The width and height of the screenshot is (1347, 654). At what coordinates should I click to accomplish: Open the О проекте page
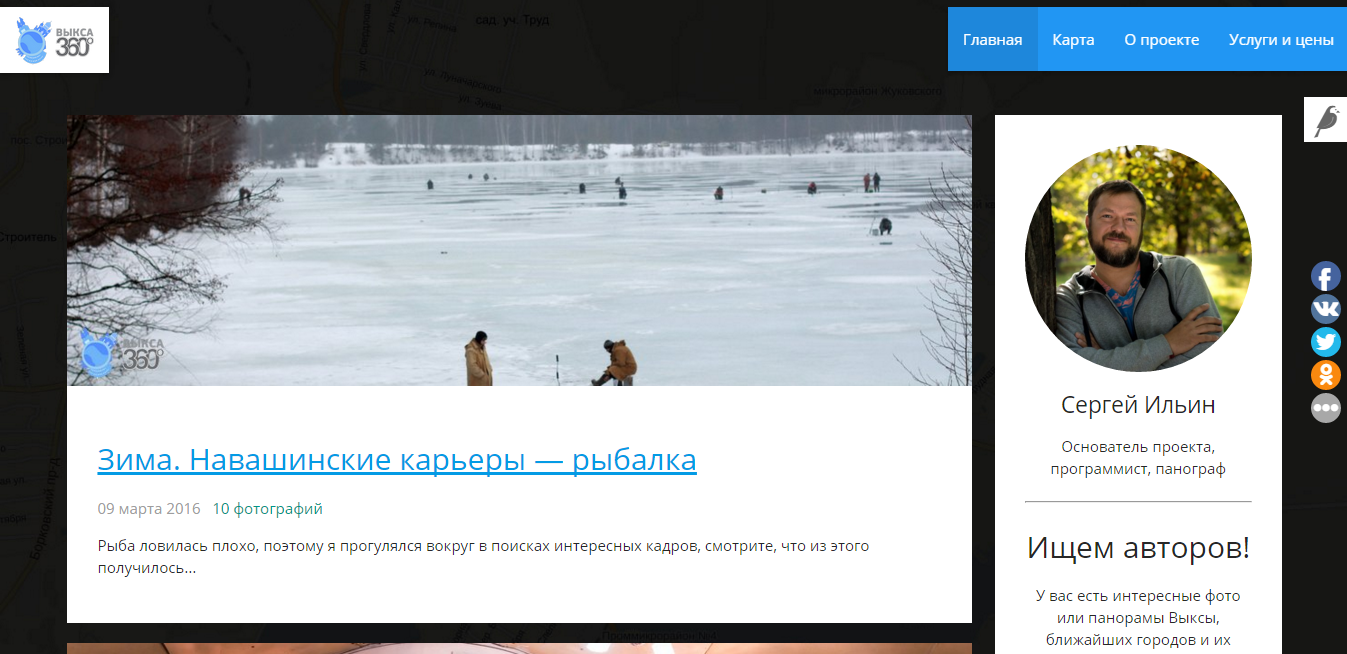click(x=1161, y=39)
